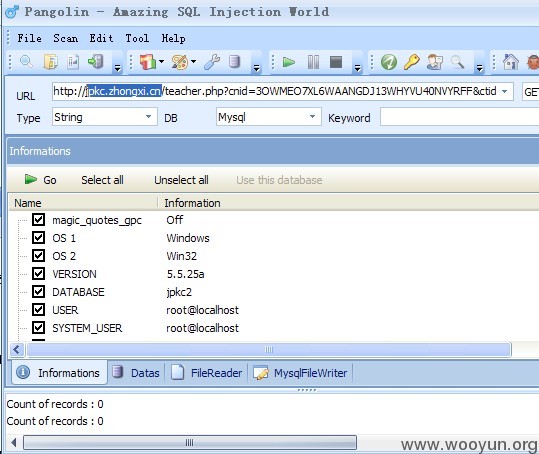The height and width of the screenshot is (454, 539).
Task: Click the magnifier icon at toolbar start
Action: [x=26, y=62]
